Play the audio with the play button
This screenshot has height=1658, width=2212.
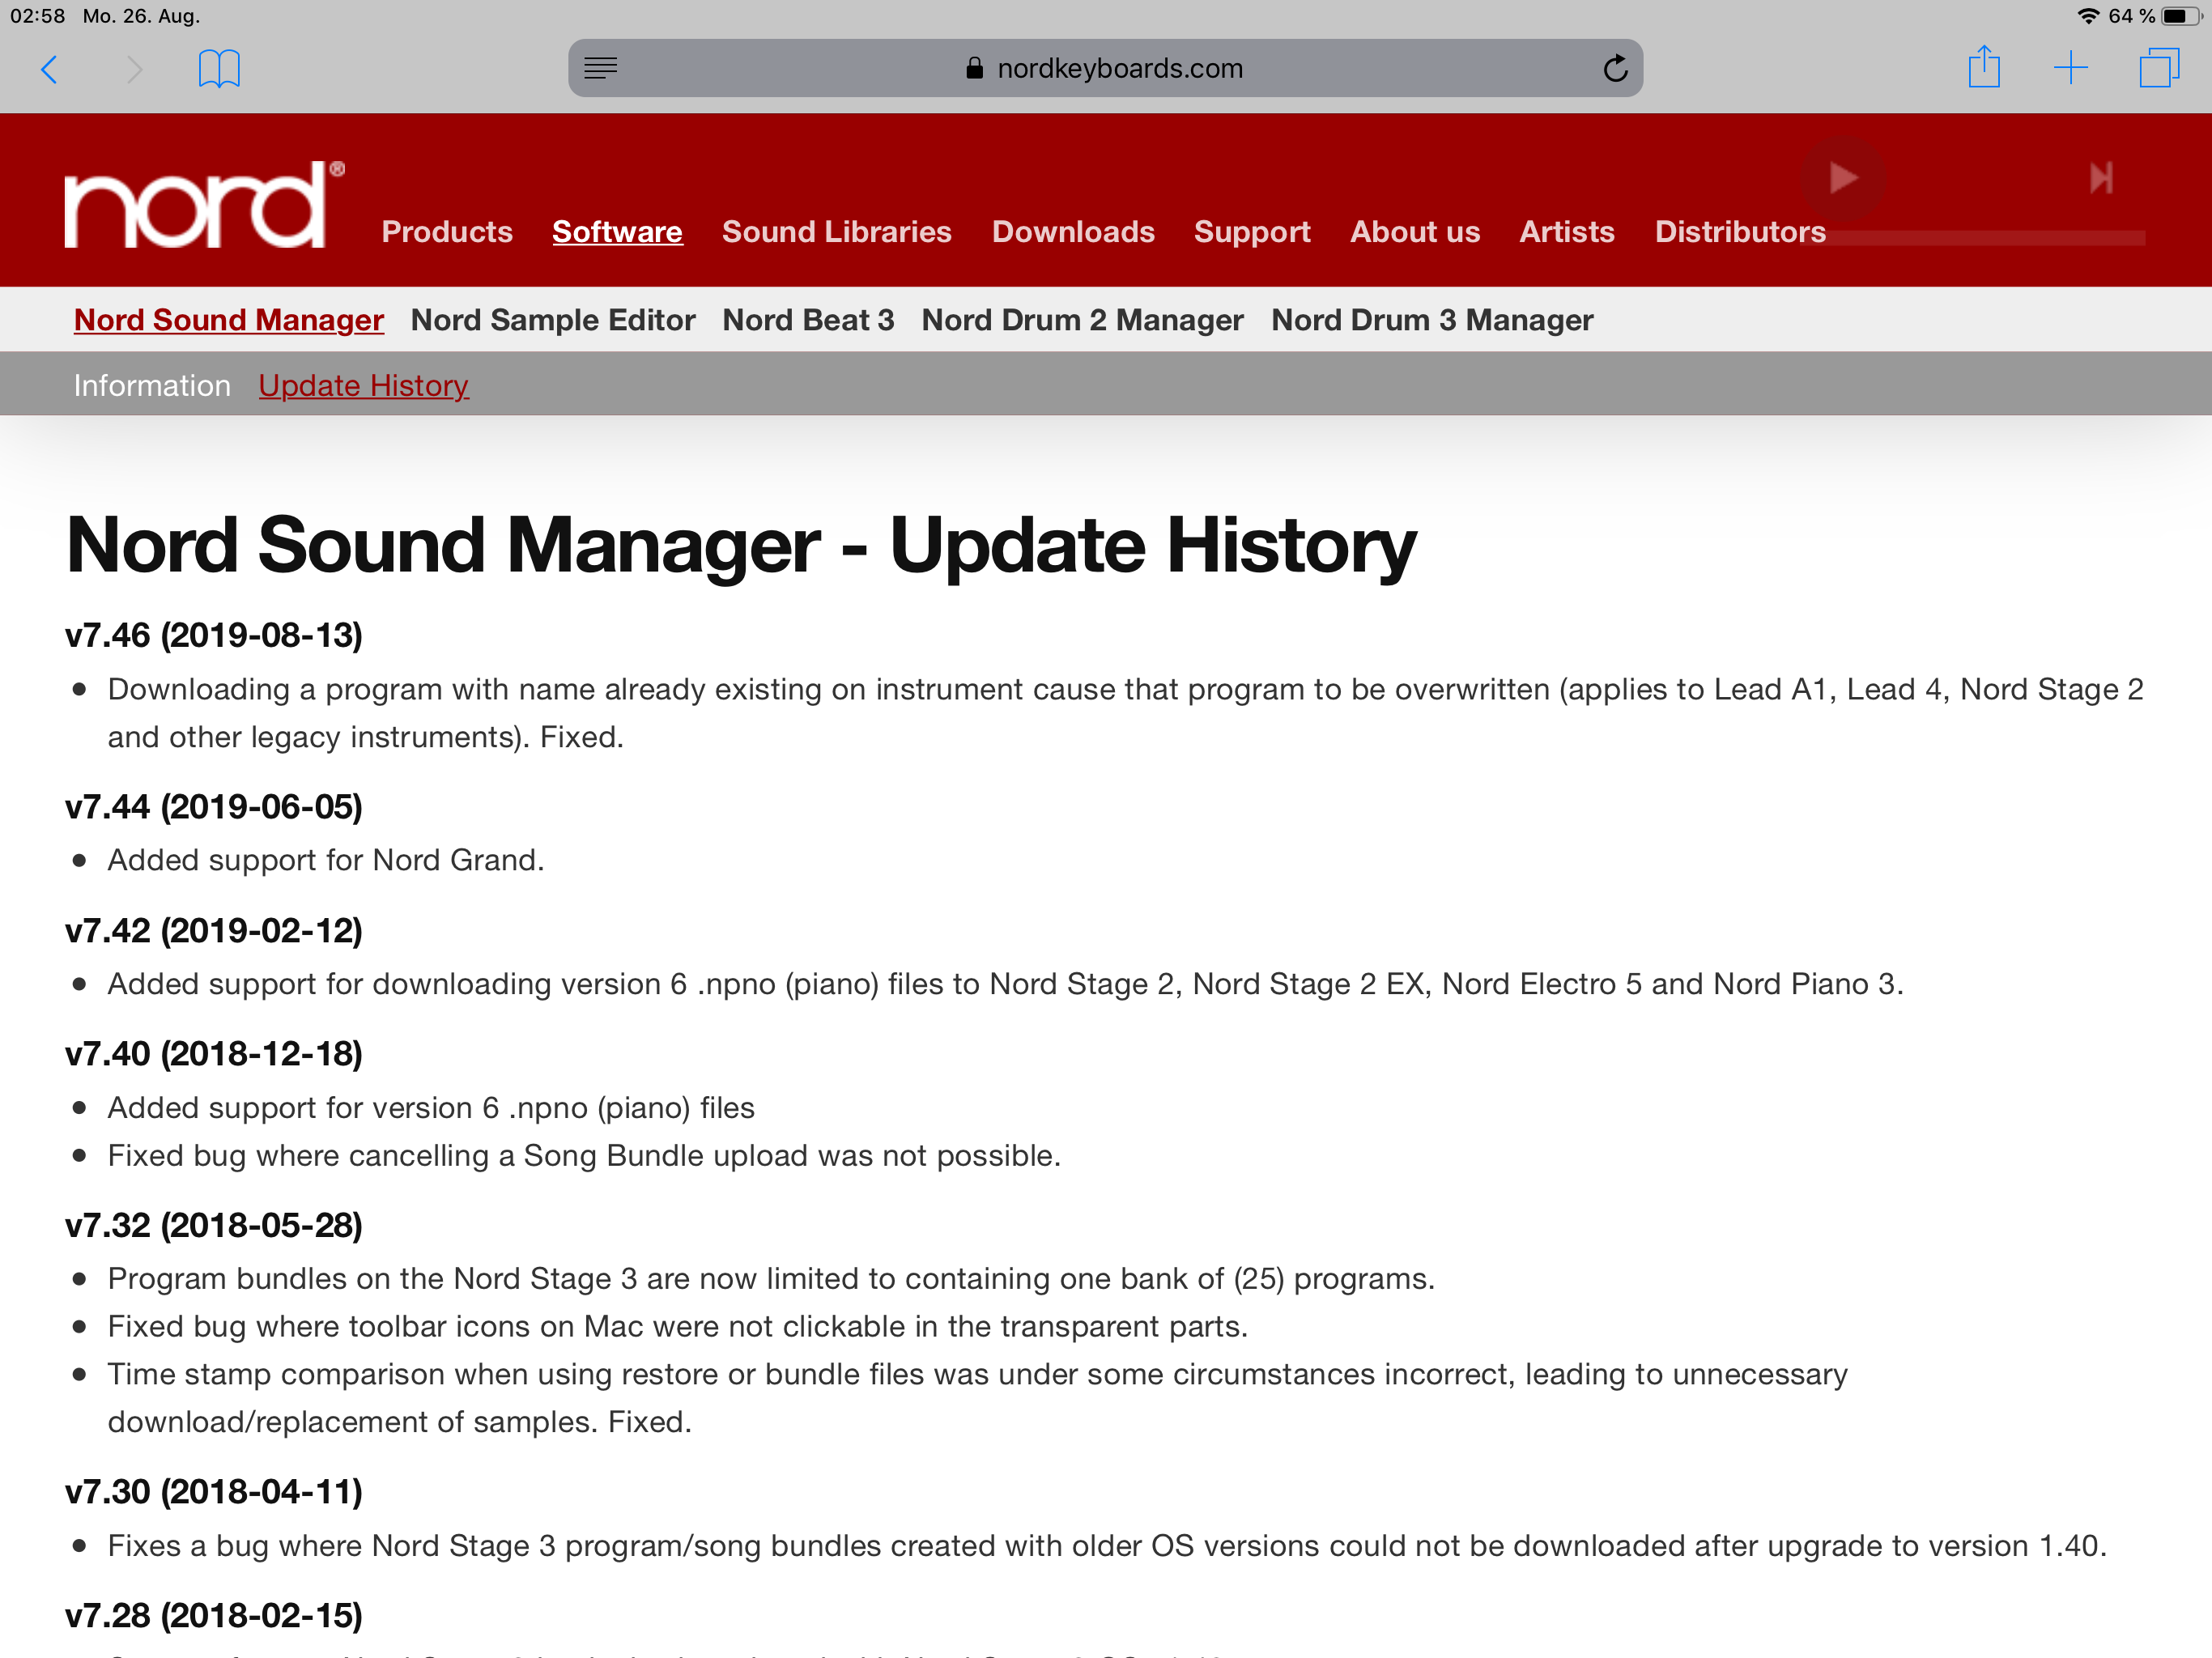pos(1842,178)
